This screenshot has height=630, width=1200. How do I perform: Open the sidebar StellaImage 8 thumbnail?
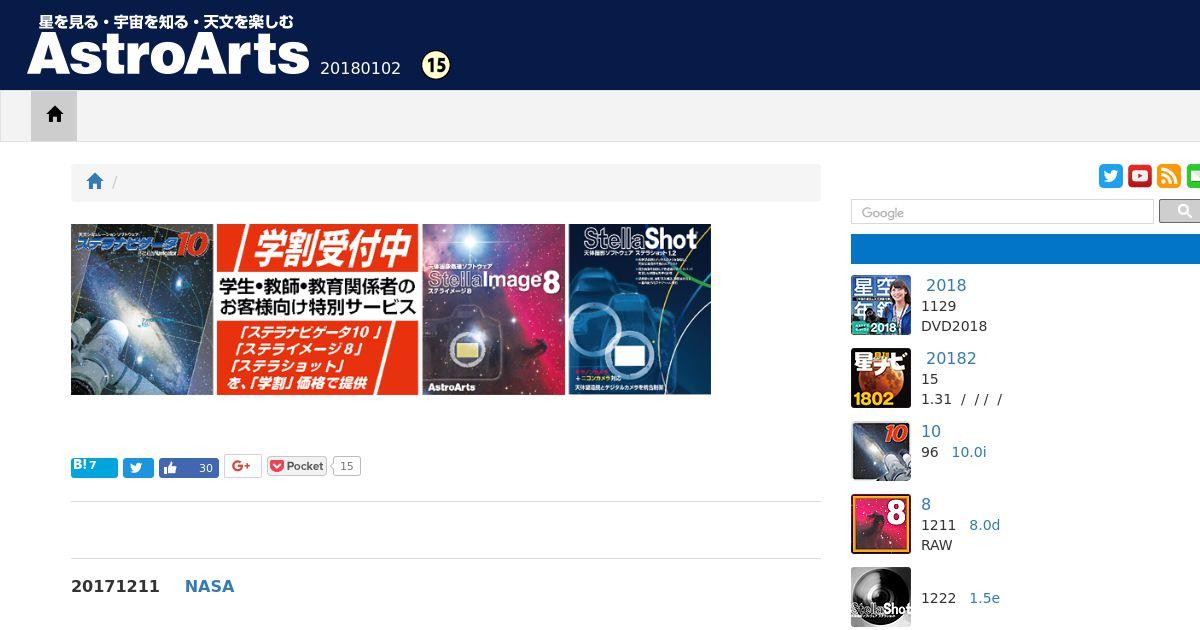881,524
